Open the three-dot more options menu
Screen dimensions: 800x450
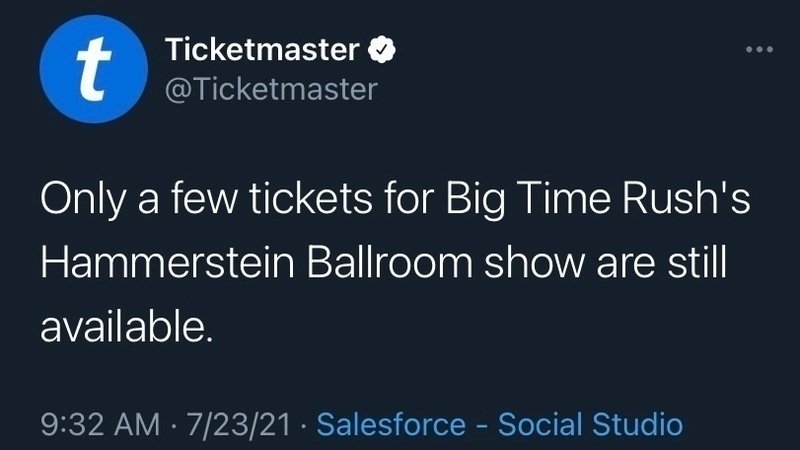[761, 50]
